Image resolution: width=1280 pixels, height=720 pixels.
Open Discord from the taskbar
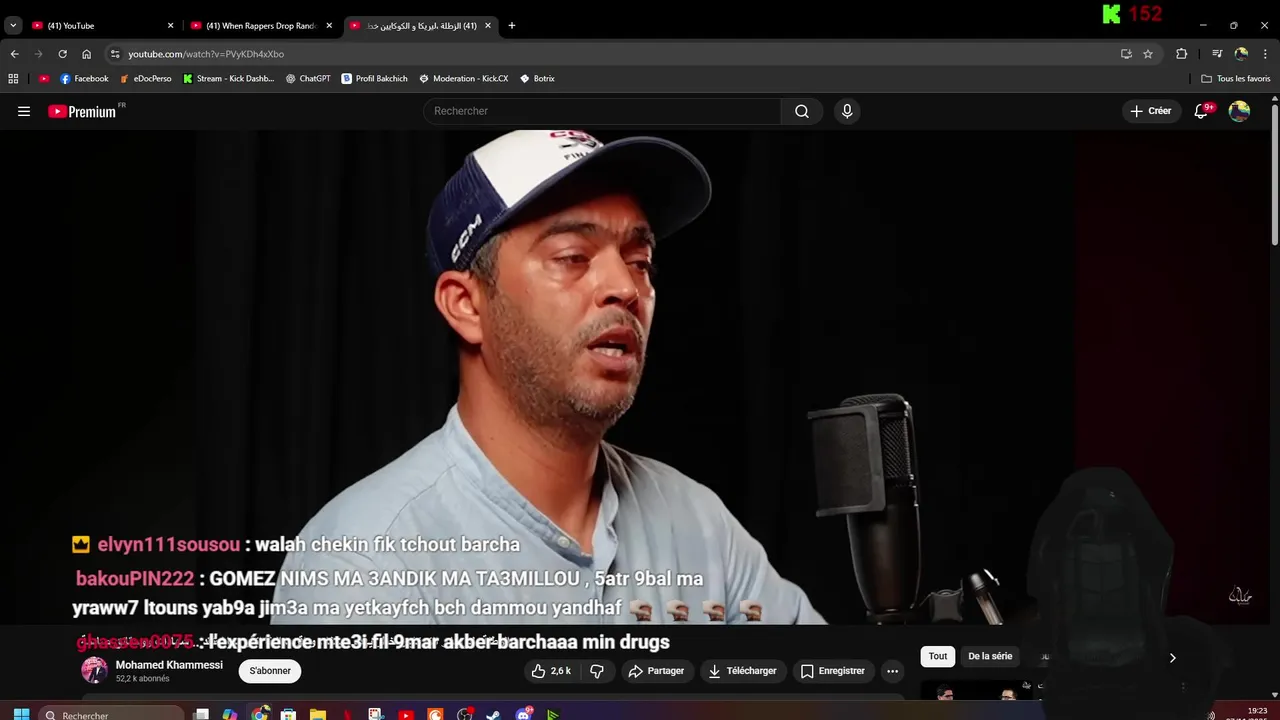524,714
